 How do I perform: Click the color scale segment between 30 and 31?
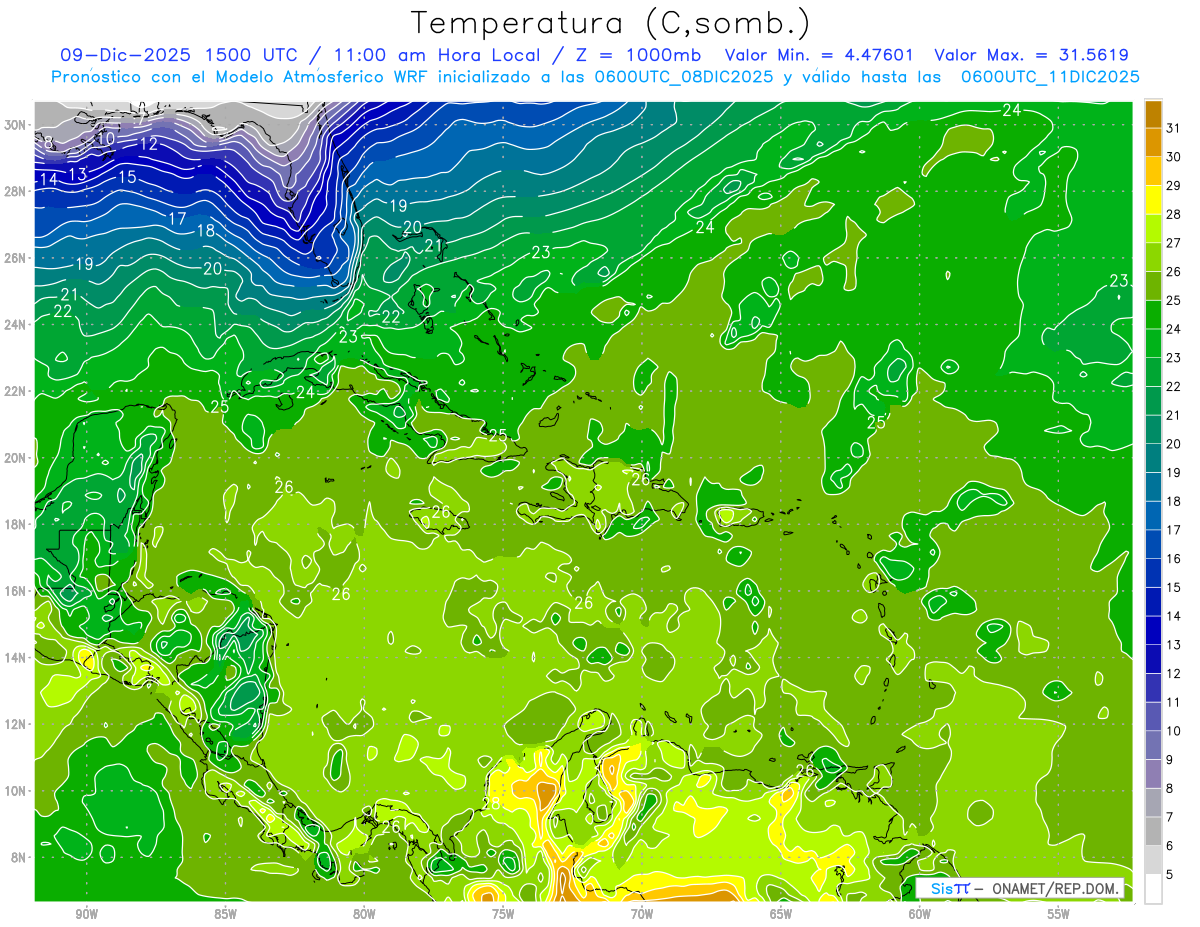[1153, 142]
